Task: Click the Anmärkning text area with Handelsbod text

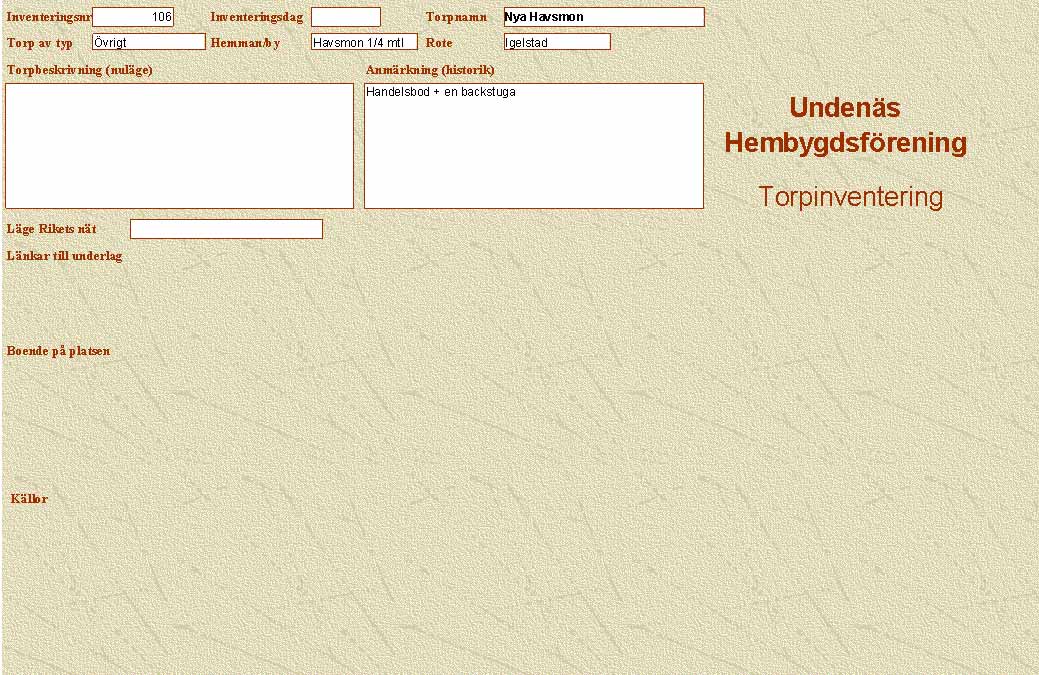Action: pos(534,146)
